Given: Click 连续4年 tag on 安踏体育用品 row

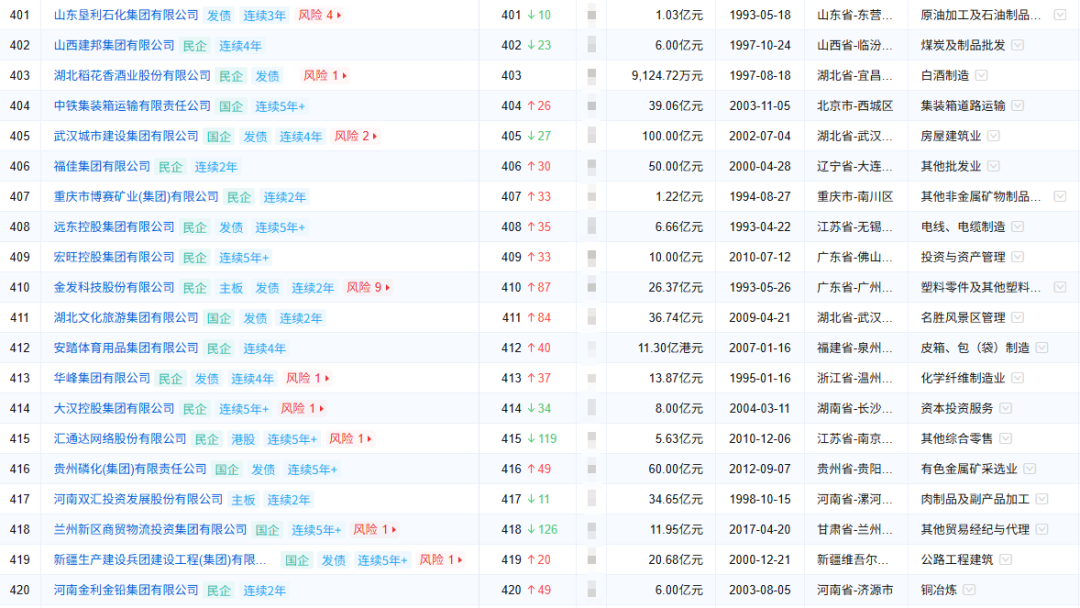Looking at the screenshot, I should [x=264, y=348].
